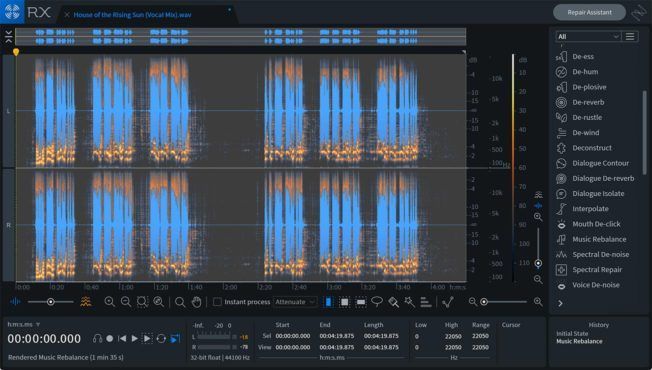652x370 pixels.
Task: Select the Brush selection tool
Action: point(393,302)
